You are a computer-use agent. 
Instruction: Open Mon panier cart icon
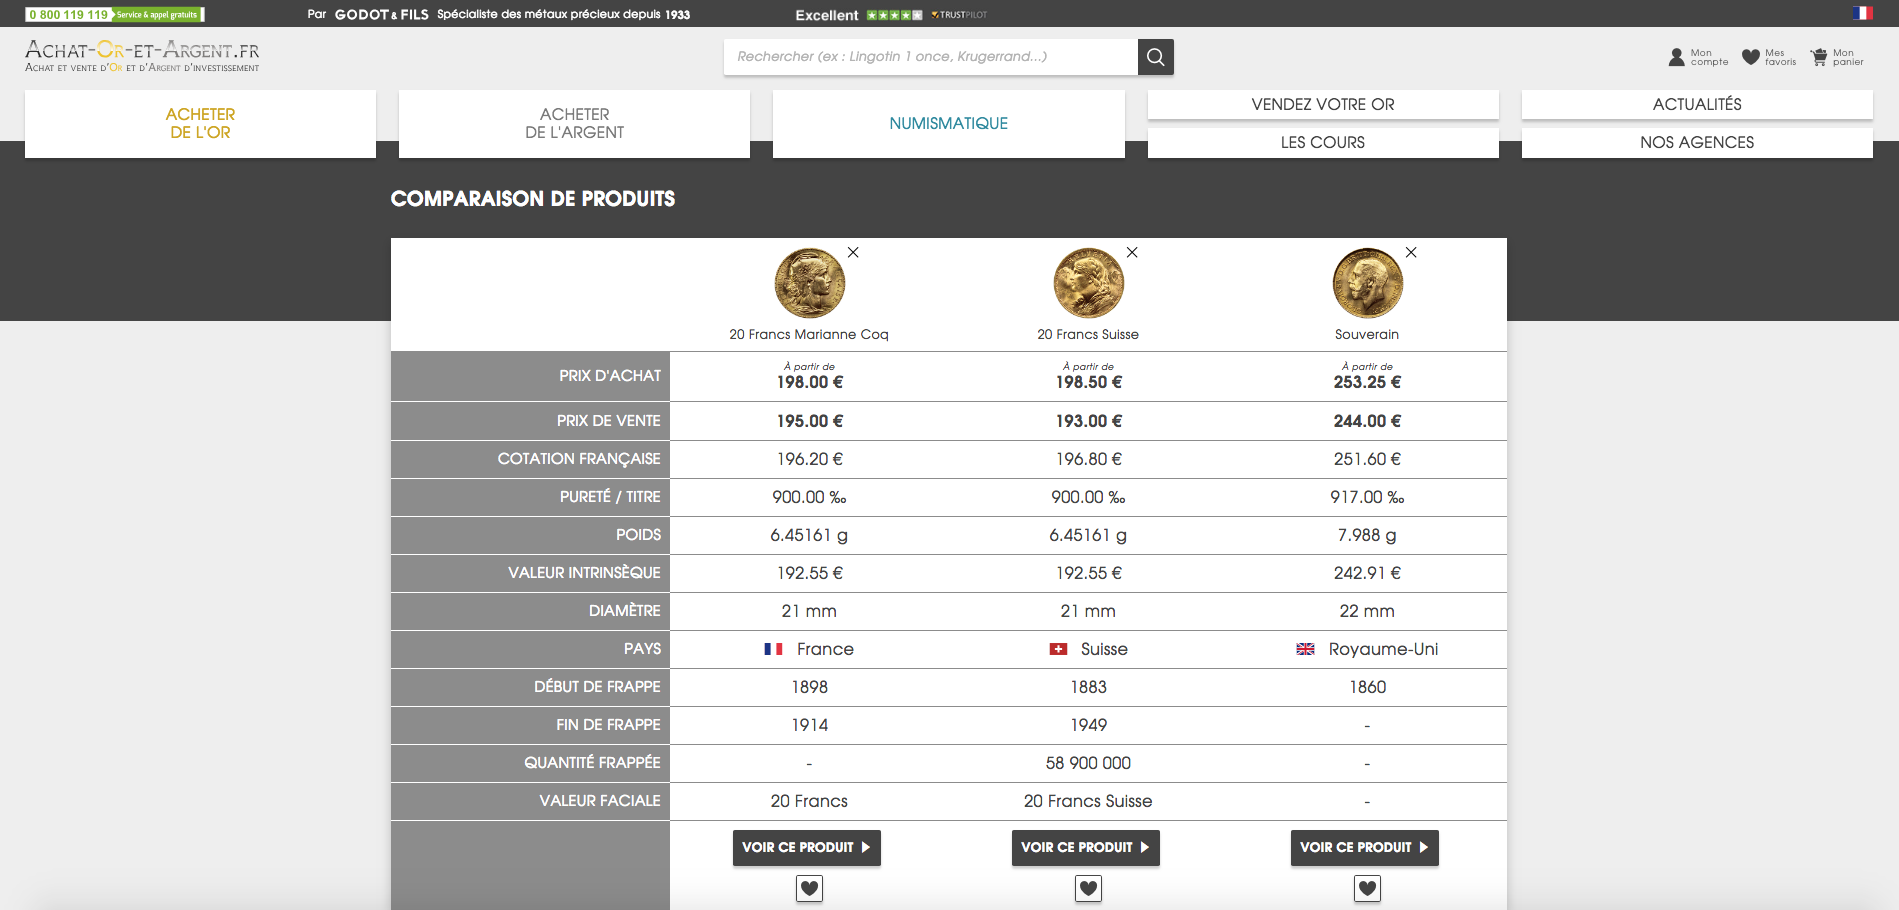click(1819, 57)
